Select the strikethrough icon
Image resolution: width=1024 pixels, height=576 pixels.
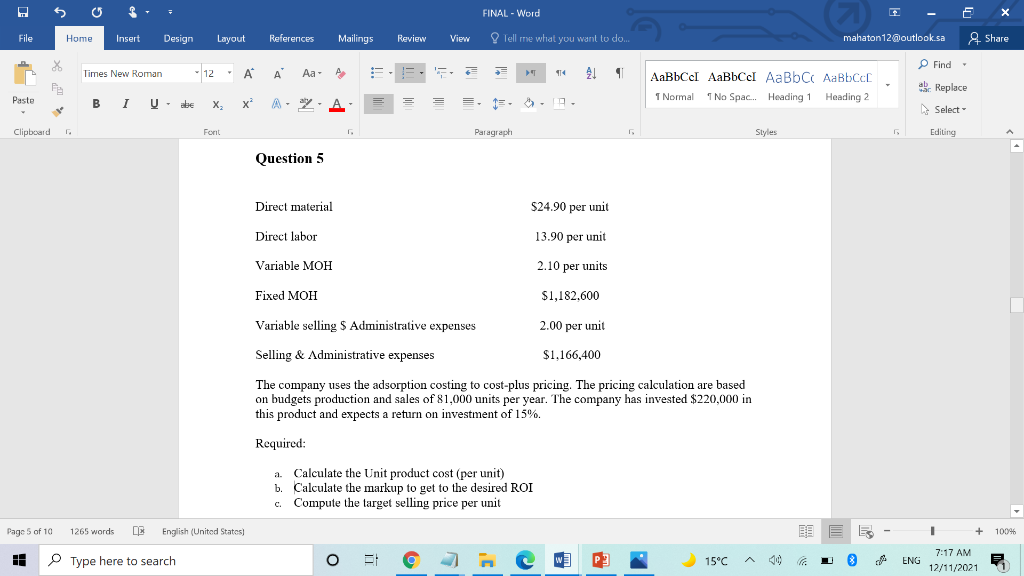[189, 105]
